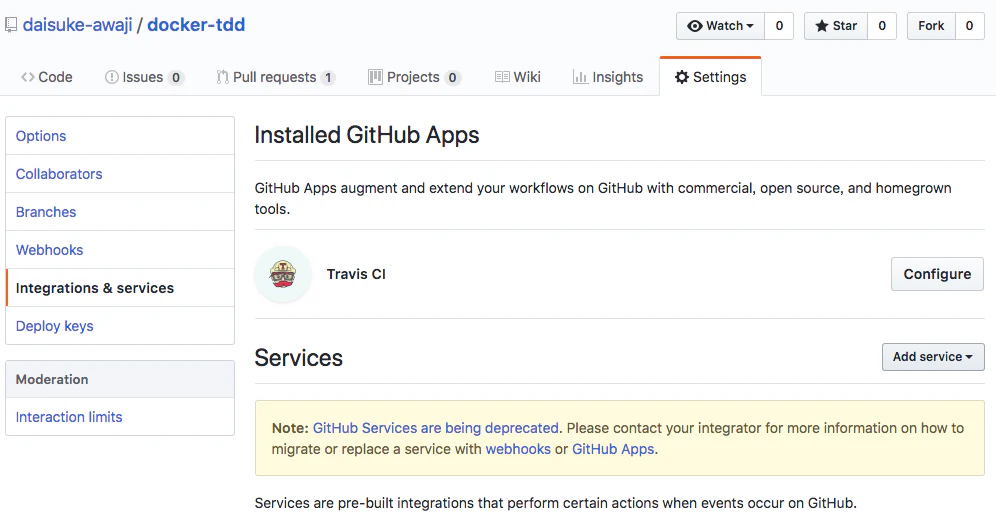This screenshot has height=530, width=996.
Task: Go to the Pull requests tab
Action: click(276, 77)
